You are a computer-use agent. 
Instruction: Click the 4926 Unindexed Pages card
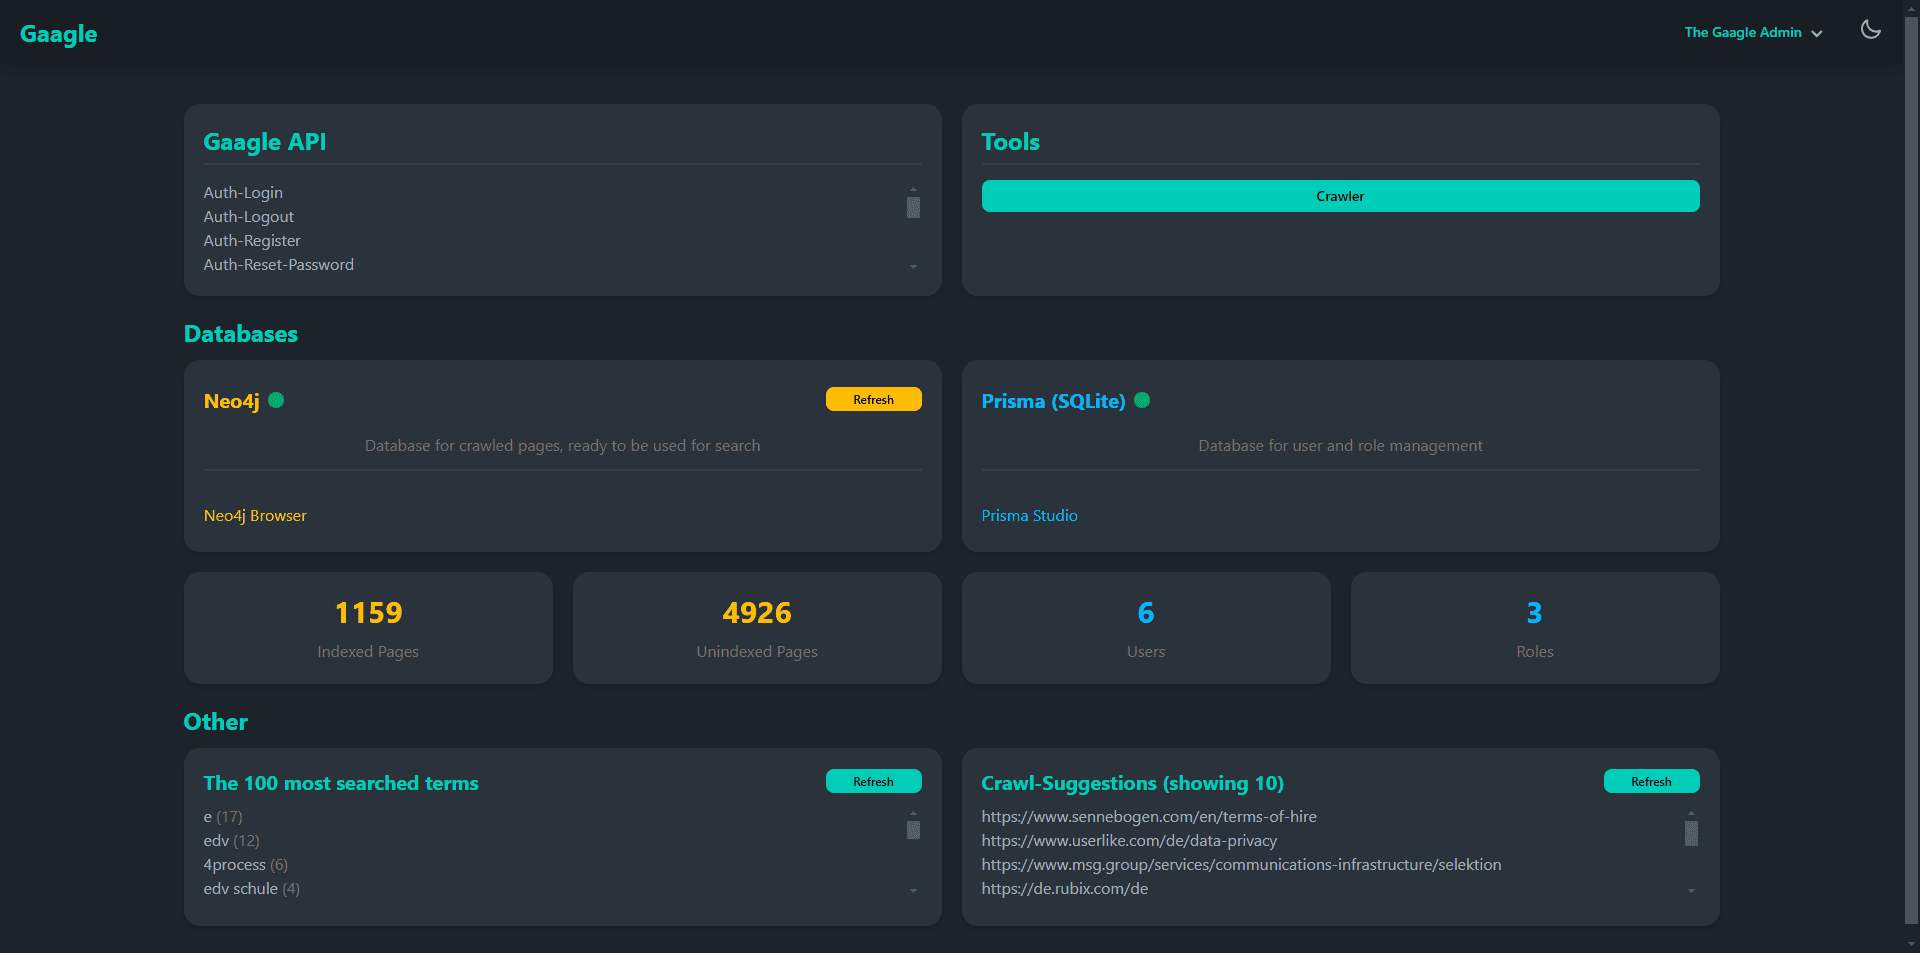pos(757,628)
